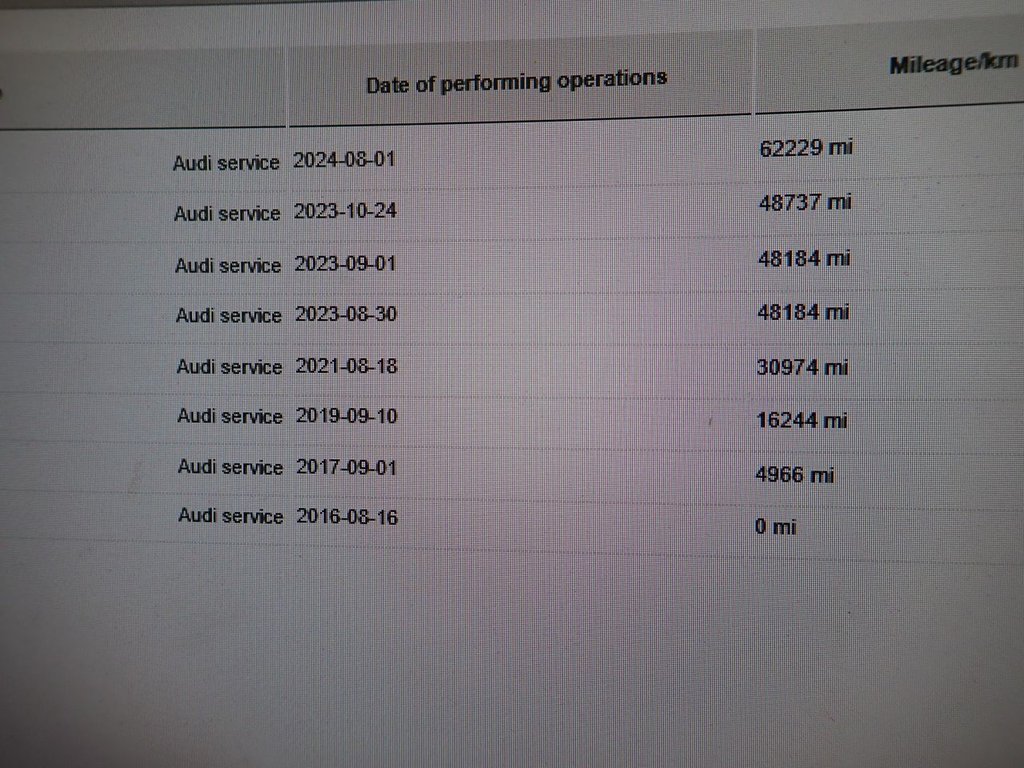Select 'Audi service' entry dated 2023-08-30
This screenshot has height=768, width=1024.
229,315
